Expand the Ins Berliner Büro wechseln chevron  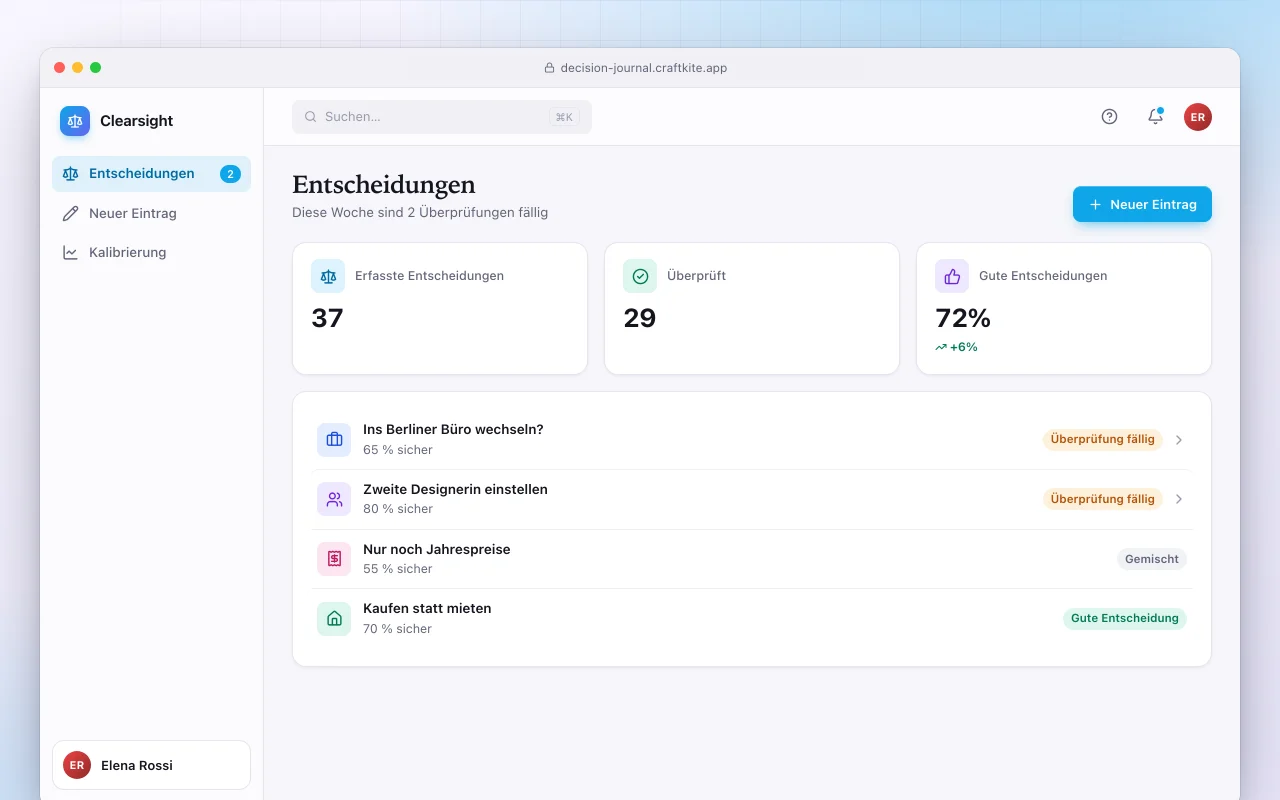(1179, 440)
